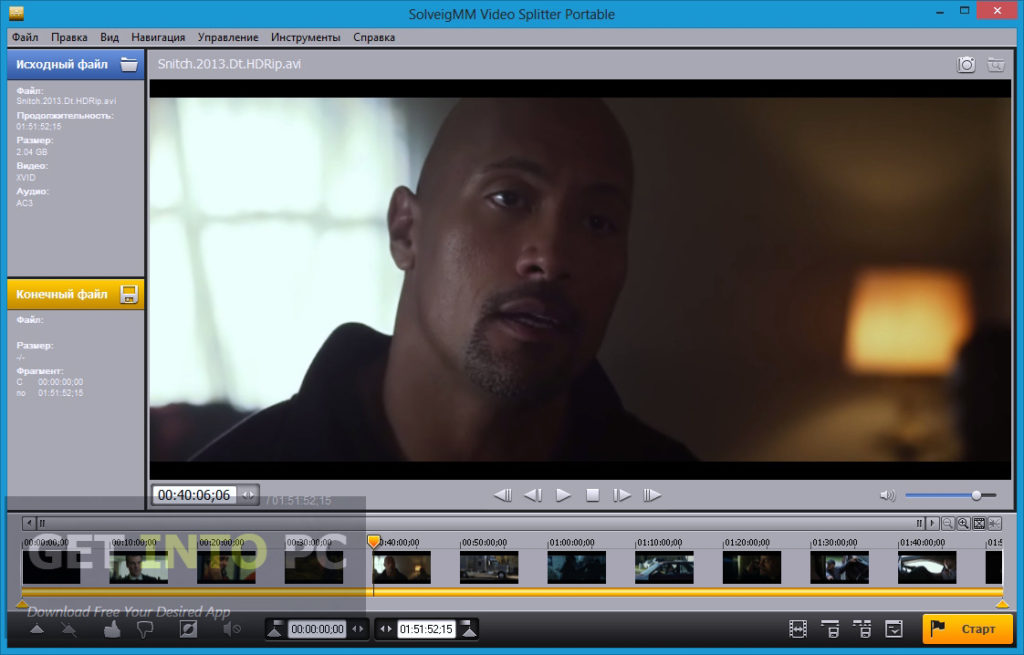Image resolution: width=1024 pixels, height=655 pixels.
Task: Click the save output file floppy icon
Action: (x=129, y=294)
